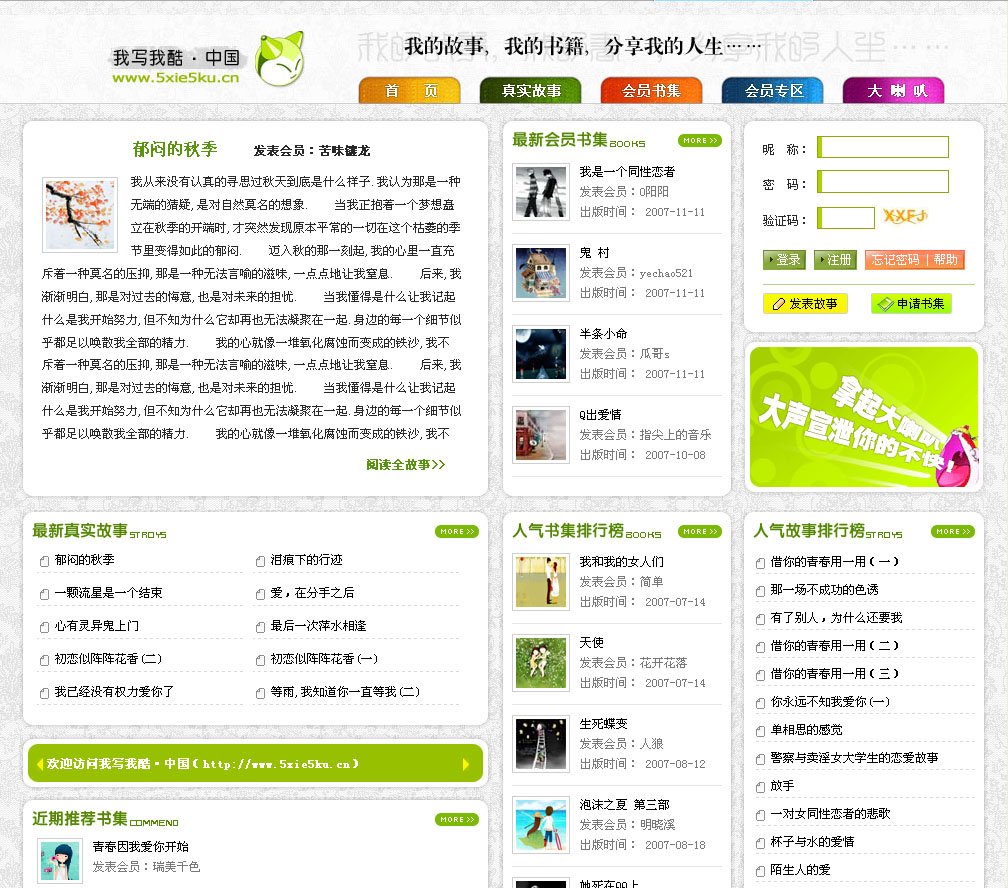The image size is (1008, 888).
Task: Focus the 昵称 nickname input field
Action: click(x=883, y=147)
